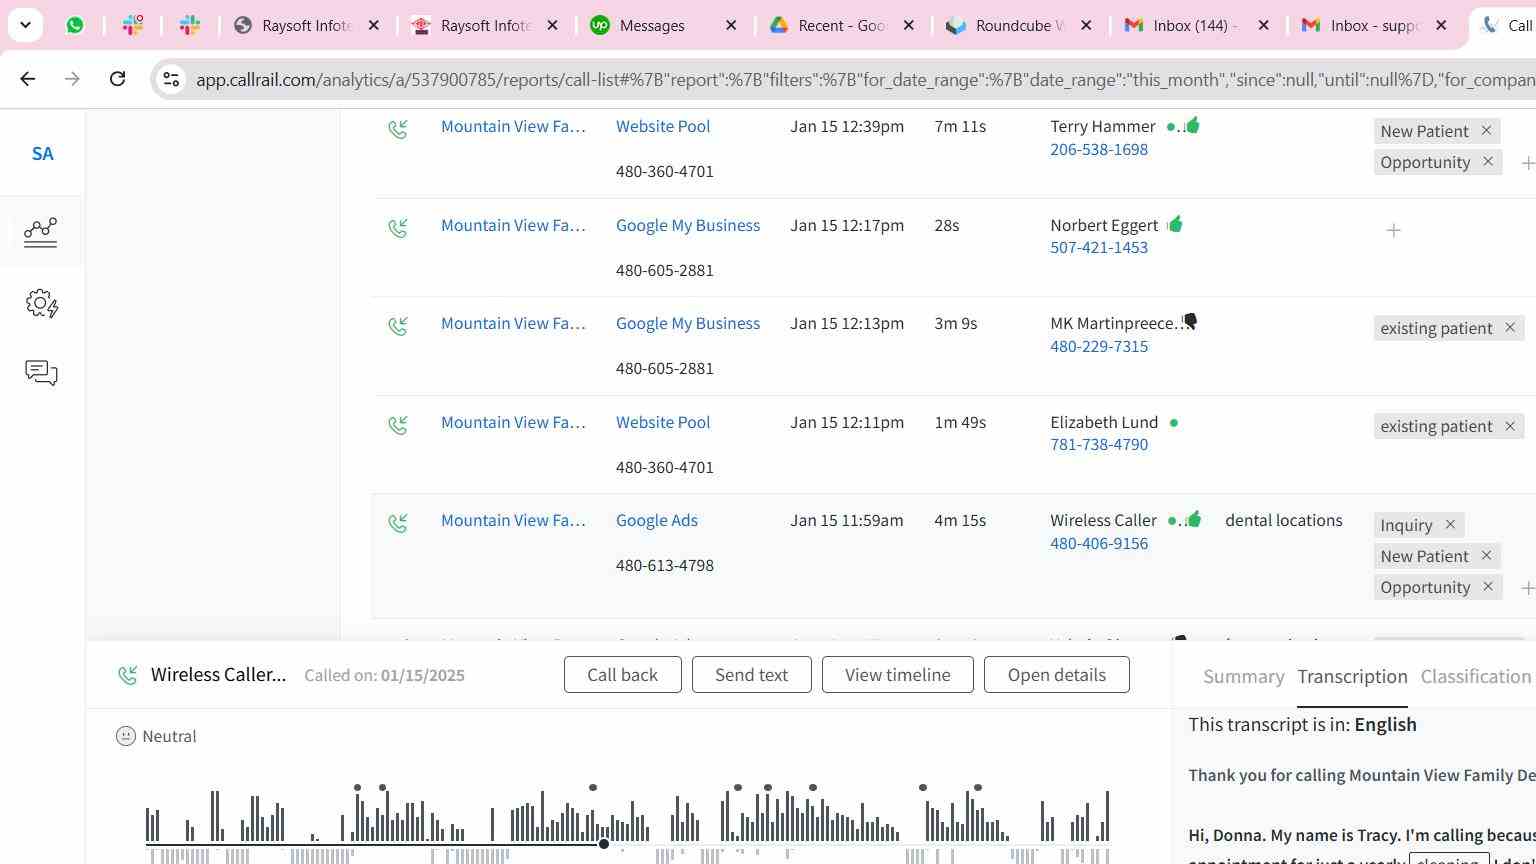Select the 'dental locations' keyword text
Screen dimensions: 1536x864
pyautogui.click(x=1284, y=520)
